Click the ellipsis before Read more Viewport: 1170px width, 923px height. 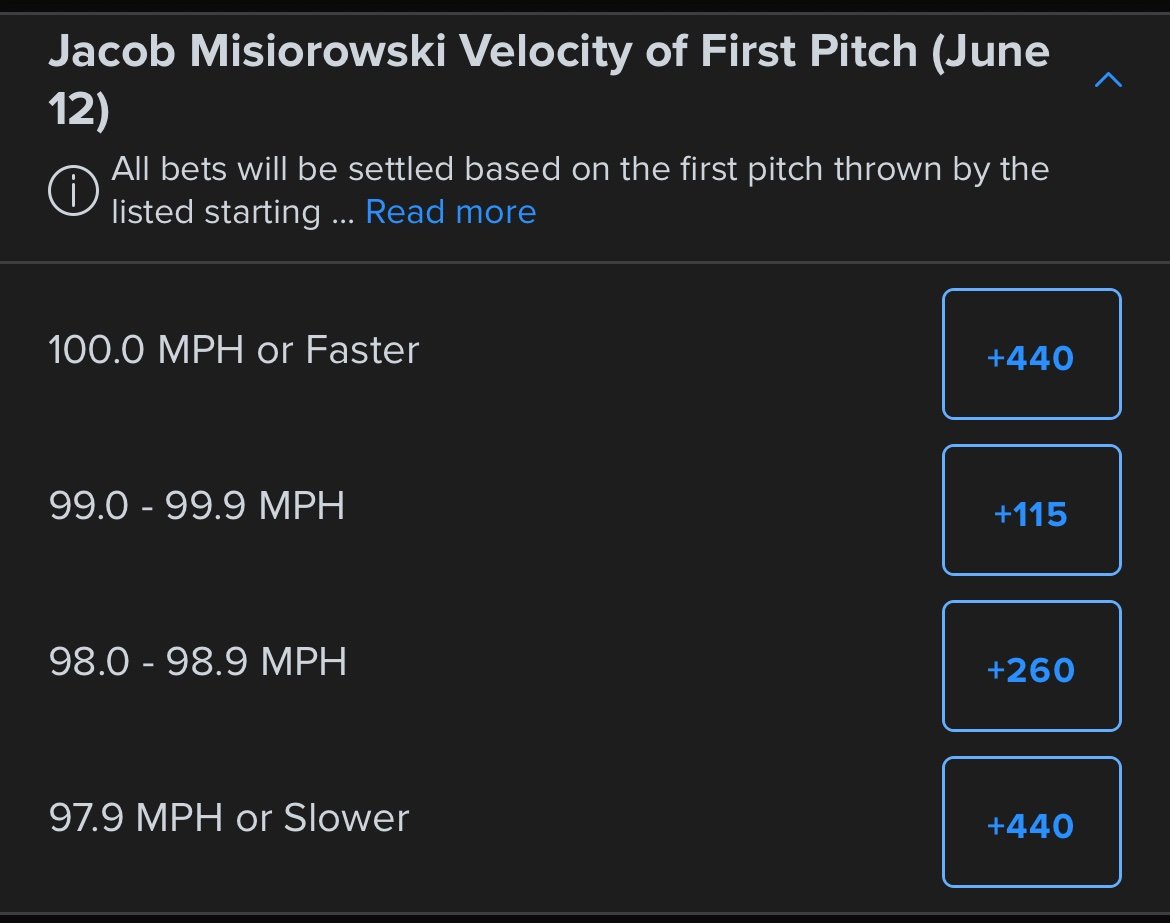click(x=343, y=213)
